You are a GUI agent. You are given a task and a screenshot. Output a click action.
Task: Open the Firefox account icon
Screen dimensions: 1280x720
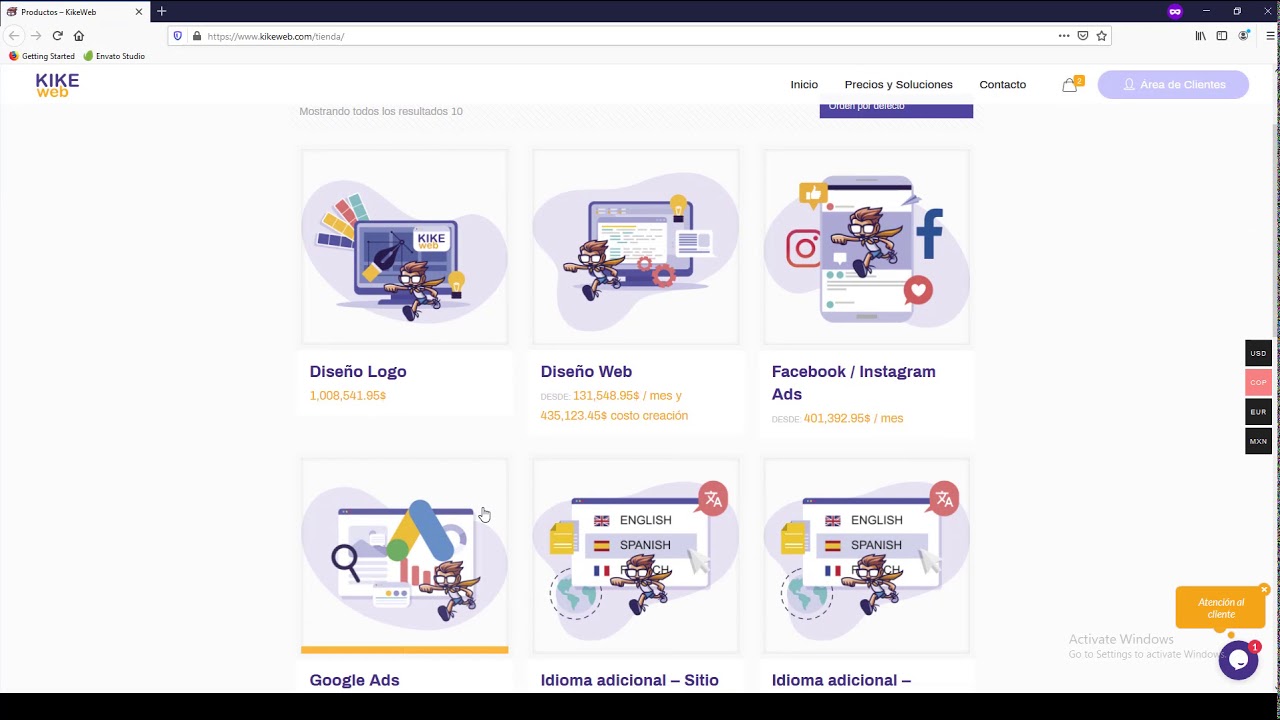coord(1244,36)
